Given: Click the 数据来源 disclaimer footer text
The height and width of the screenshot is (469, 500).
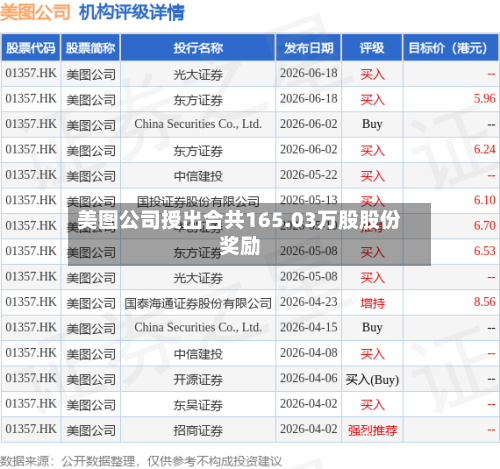Looking at the screenshot, I should (141, 461).
